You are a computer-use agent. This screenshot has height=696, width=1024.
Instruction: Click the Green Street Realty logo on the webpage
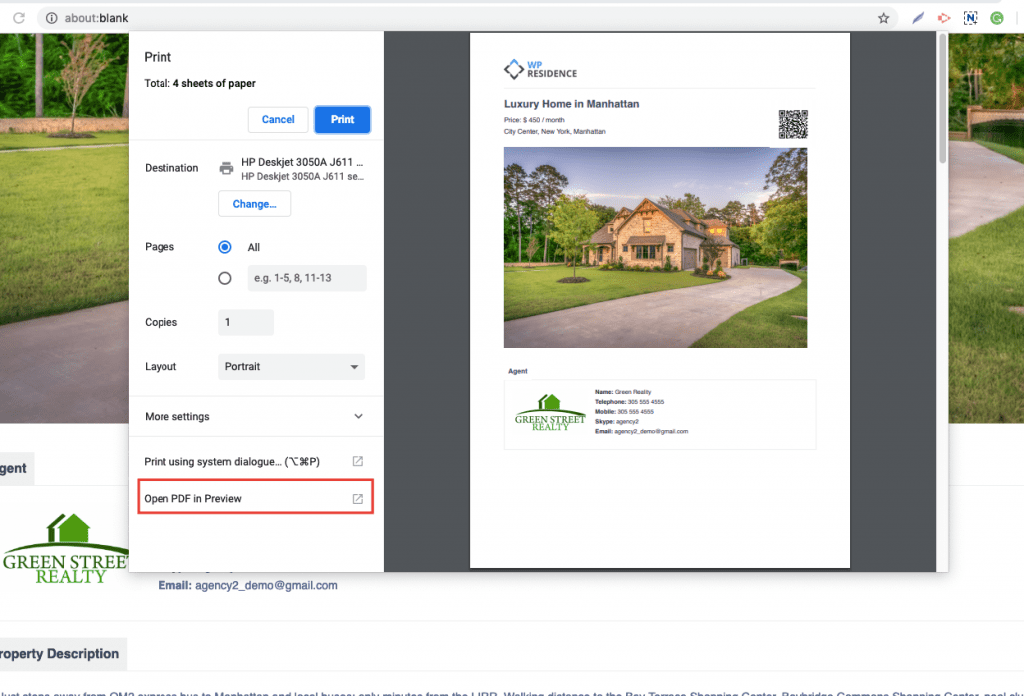pyautogui.click(x=65, y=548)
